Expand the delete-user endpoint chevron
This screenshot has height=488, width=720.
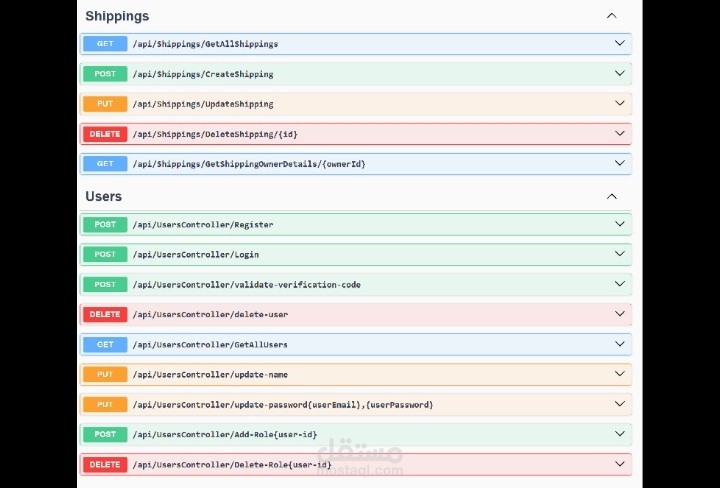(x=619, y=314)
